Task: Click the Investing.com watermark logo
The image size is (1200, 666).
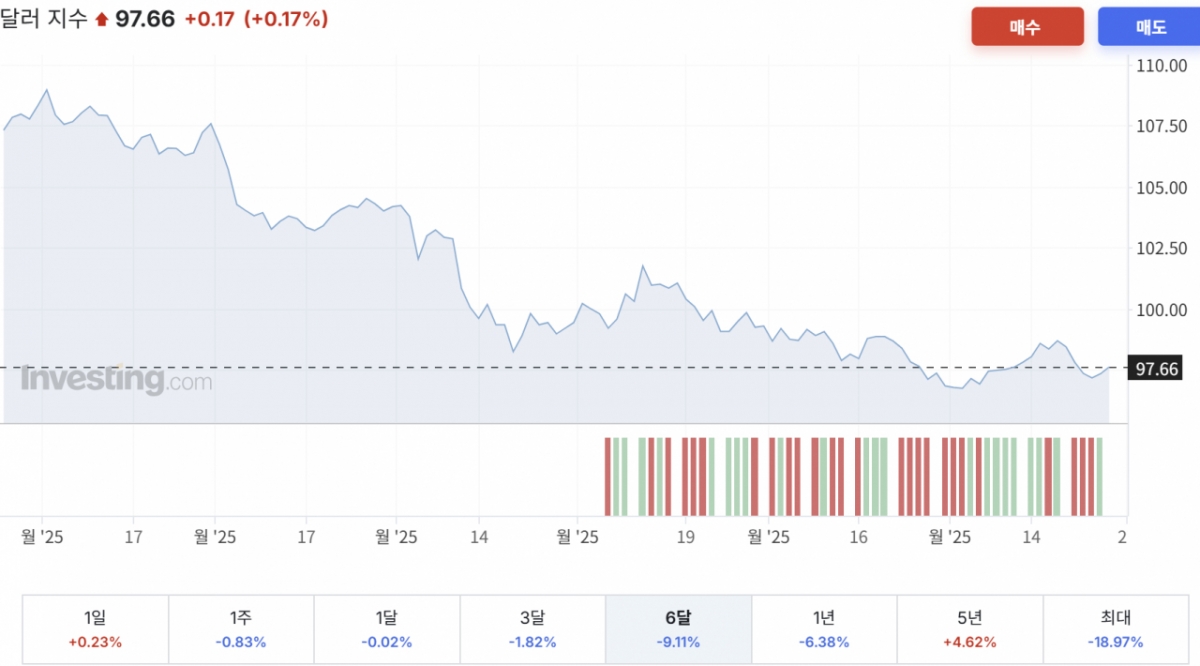Action: [x=116, y=380]
